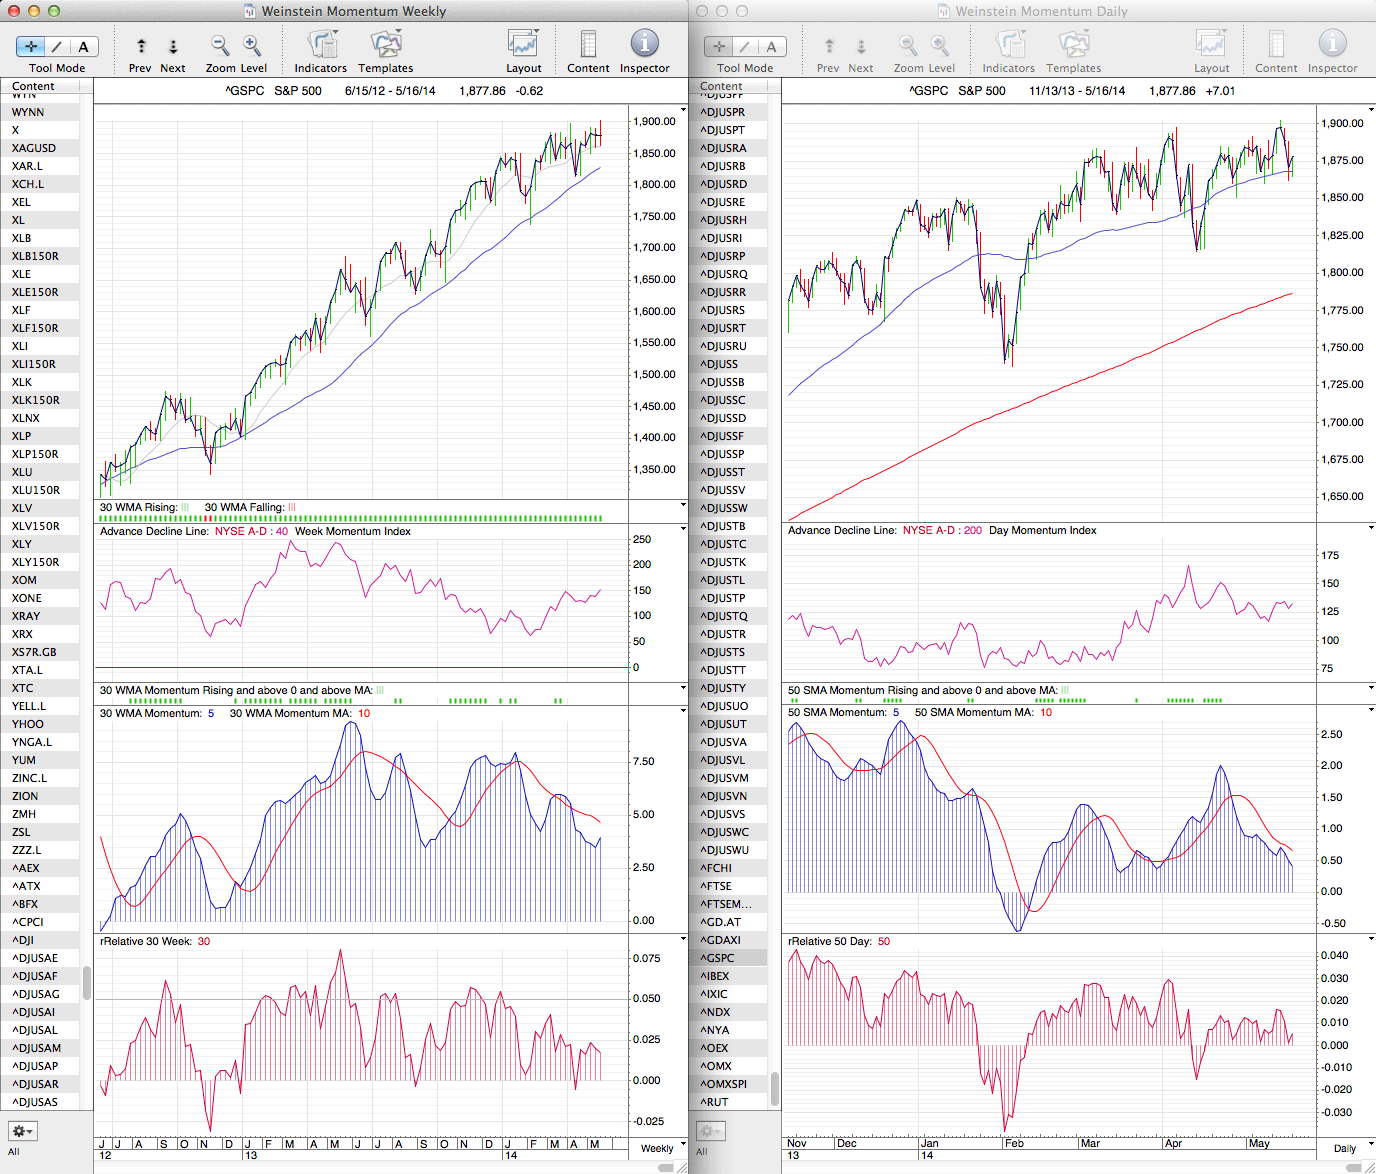Select XOM in the Weekly window symbol list
Image resolution: width=1376 pixels, height=1174 pixels.
(x=25, y=580)
